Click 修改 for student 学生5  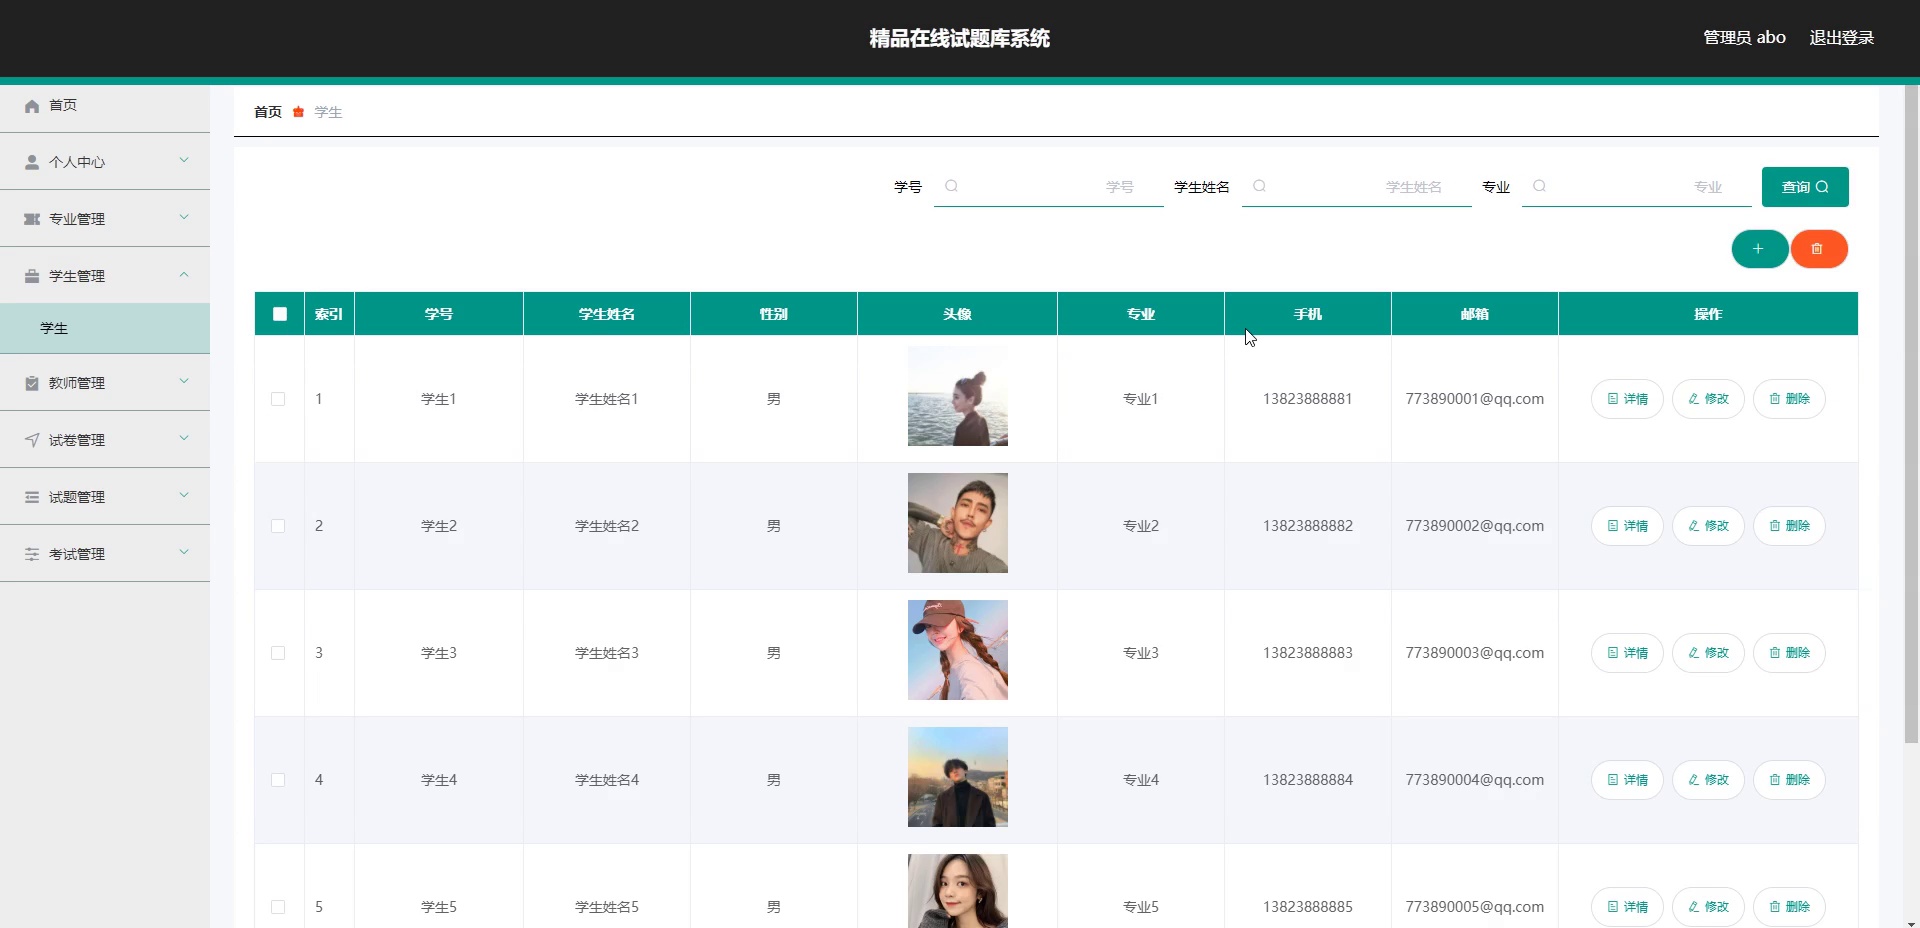1708,907
